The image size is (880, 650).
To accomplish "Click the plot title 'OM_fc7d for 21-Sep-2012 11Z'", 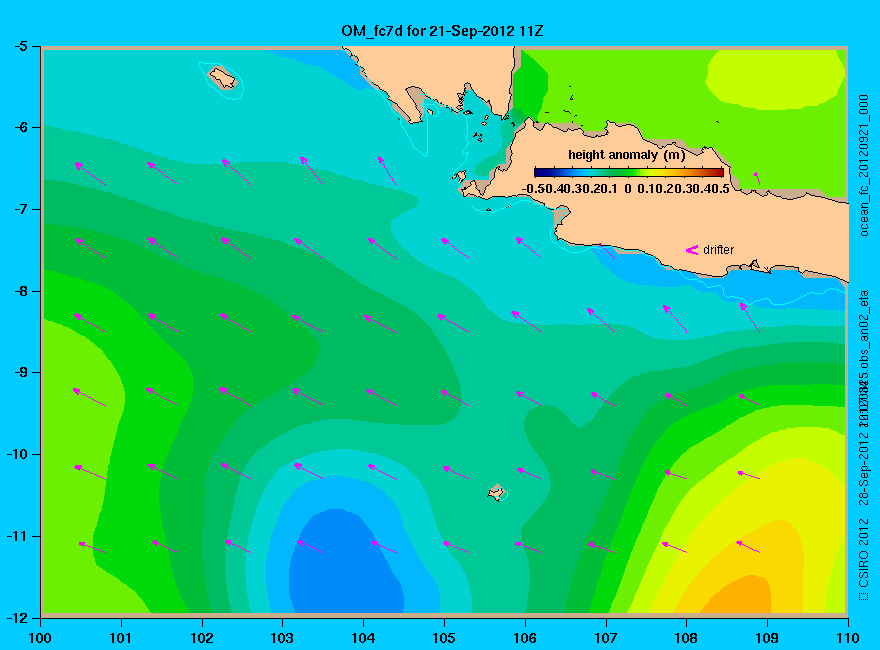I will coord(442,31).
